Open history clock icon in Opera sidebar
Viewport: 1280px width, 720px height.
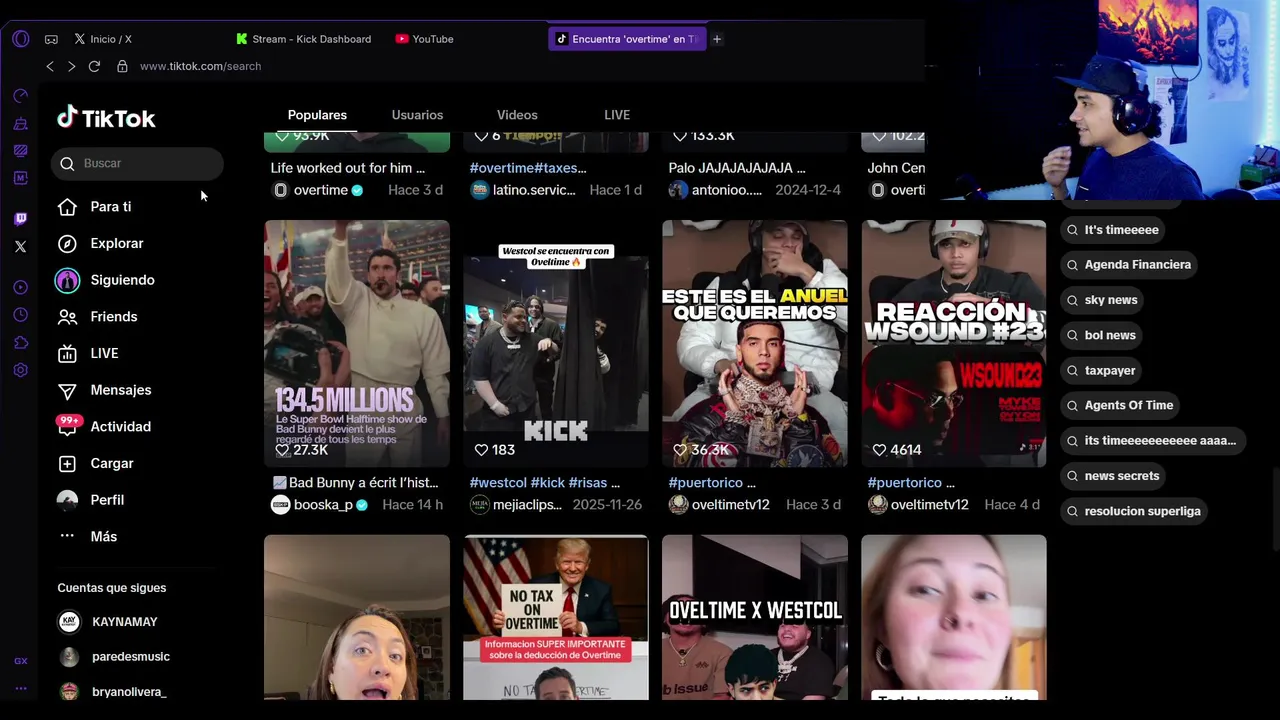click(x=21, y=315)
